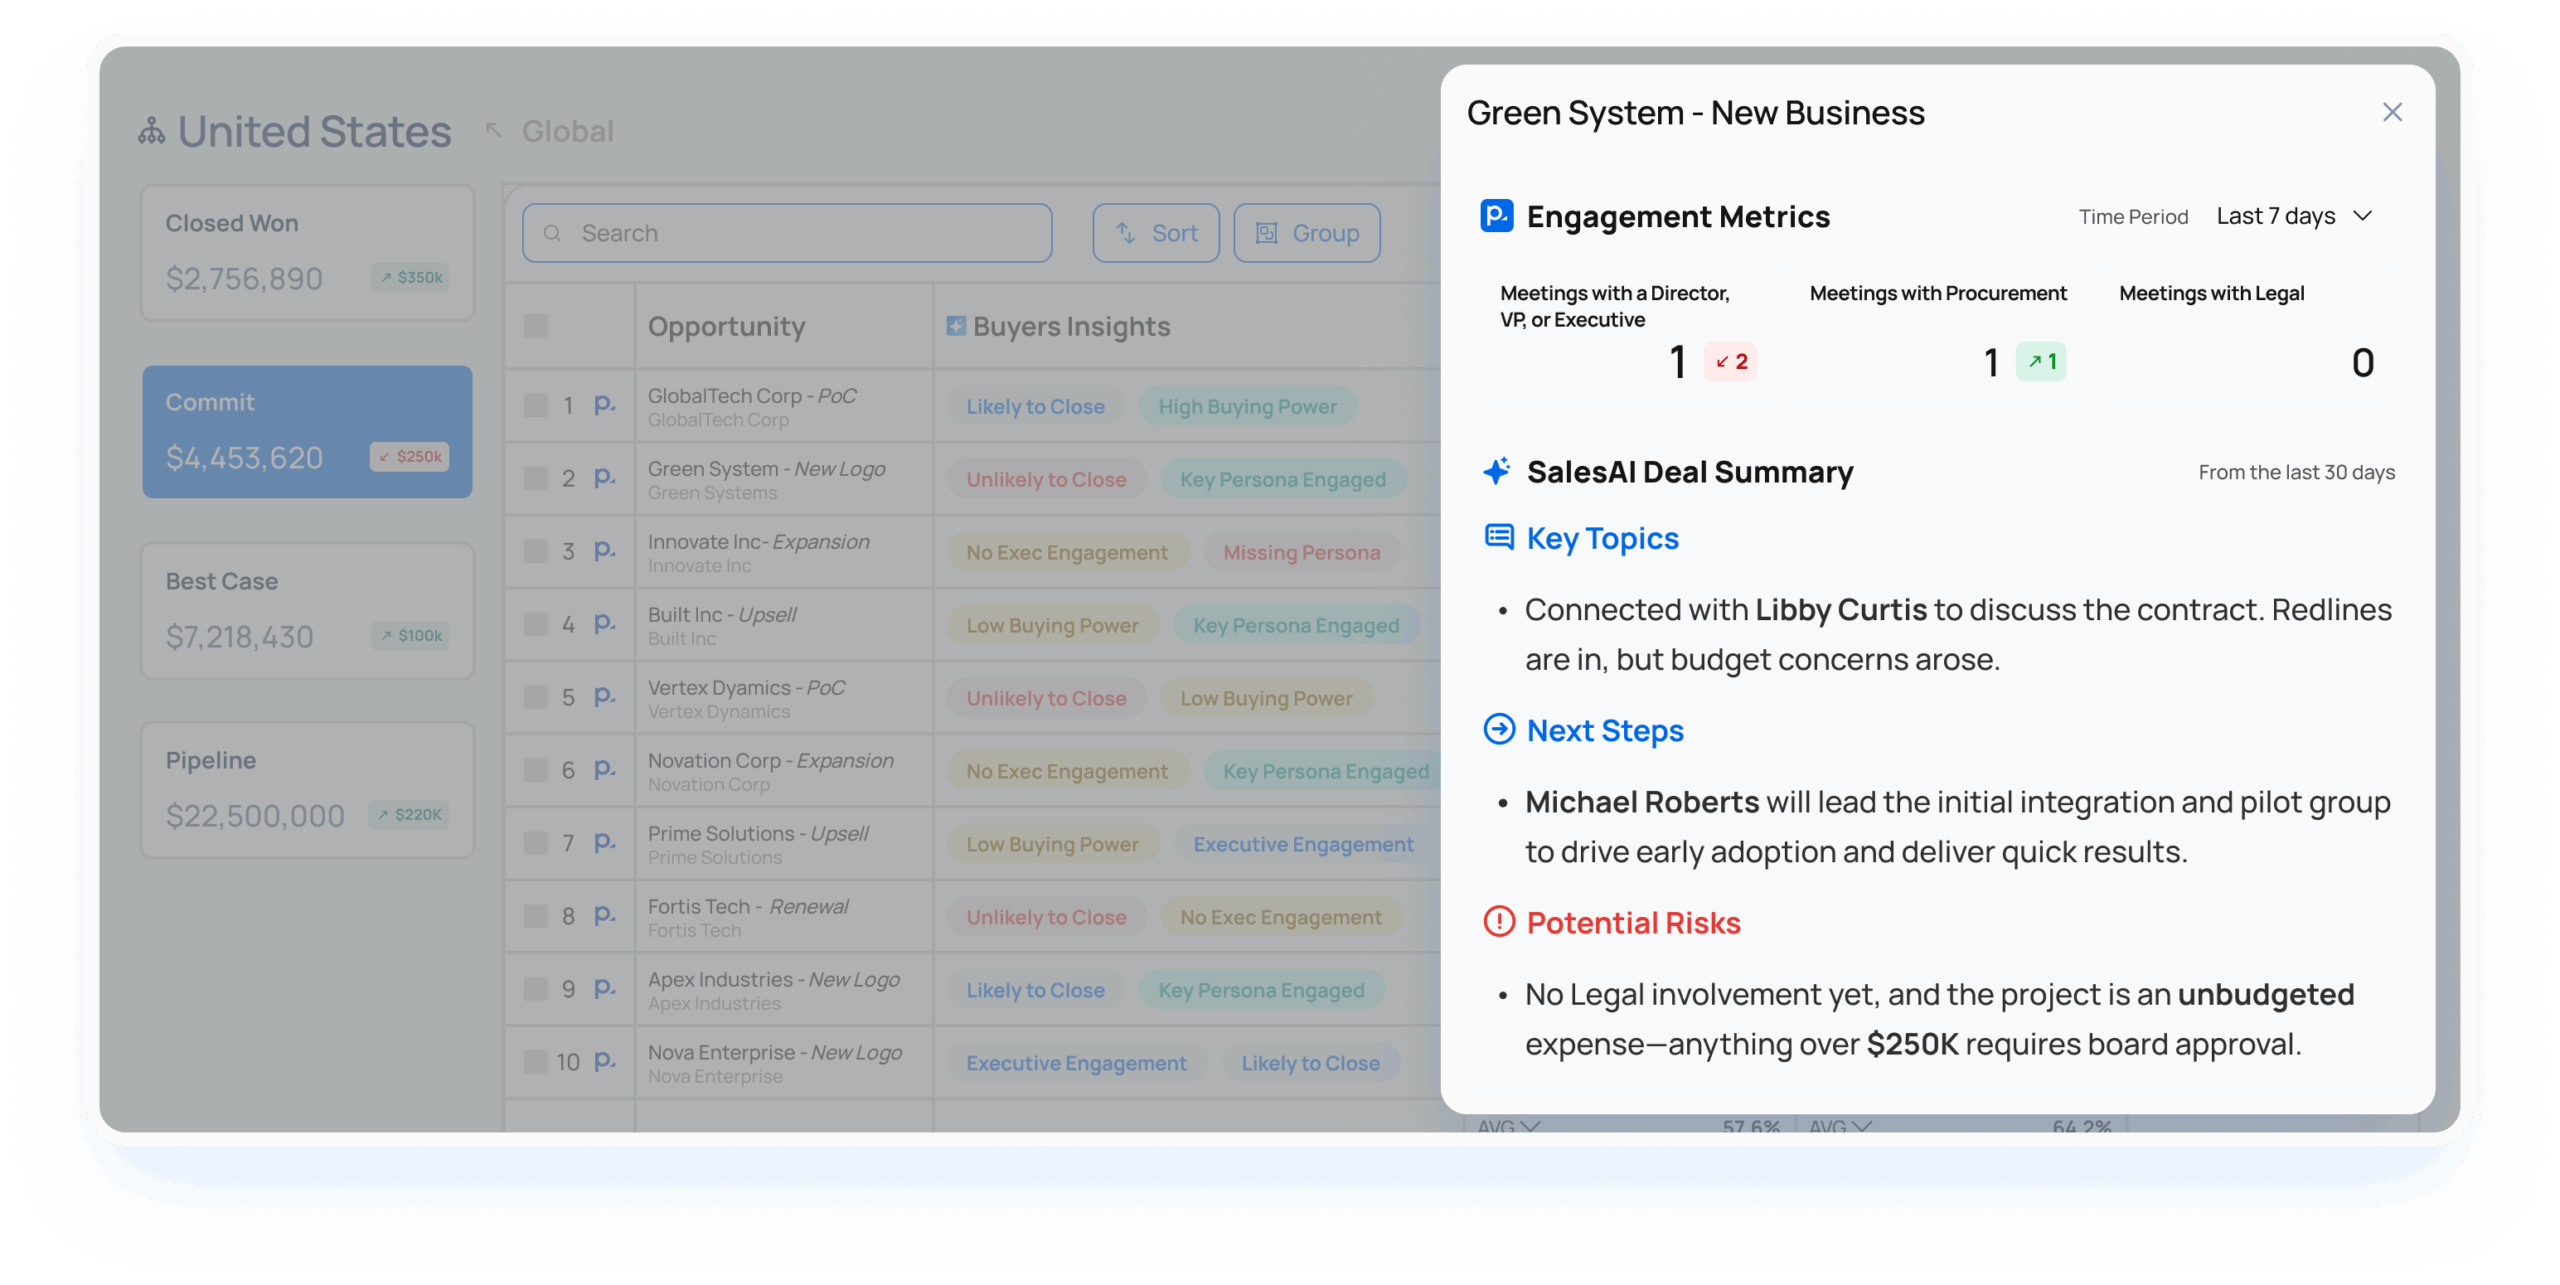Toggle the select-all checkbox in table header

[536, 326]
